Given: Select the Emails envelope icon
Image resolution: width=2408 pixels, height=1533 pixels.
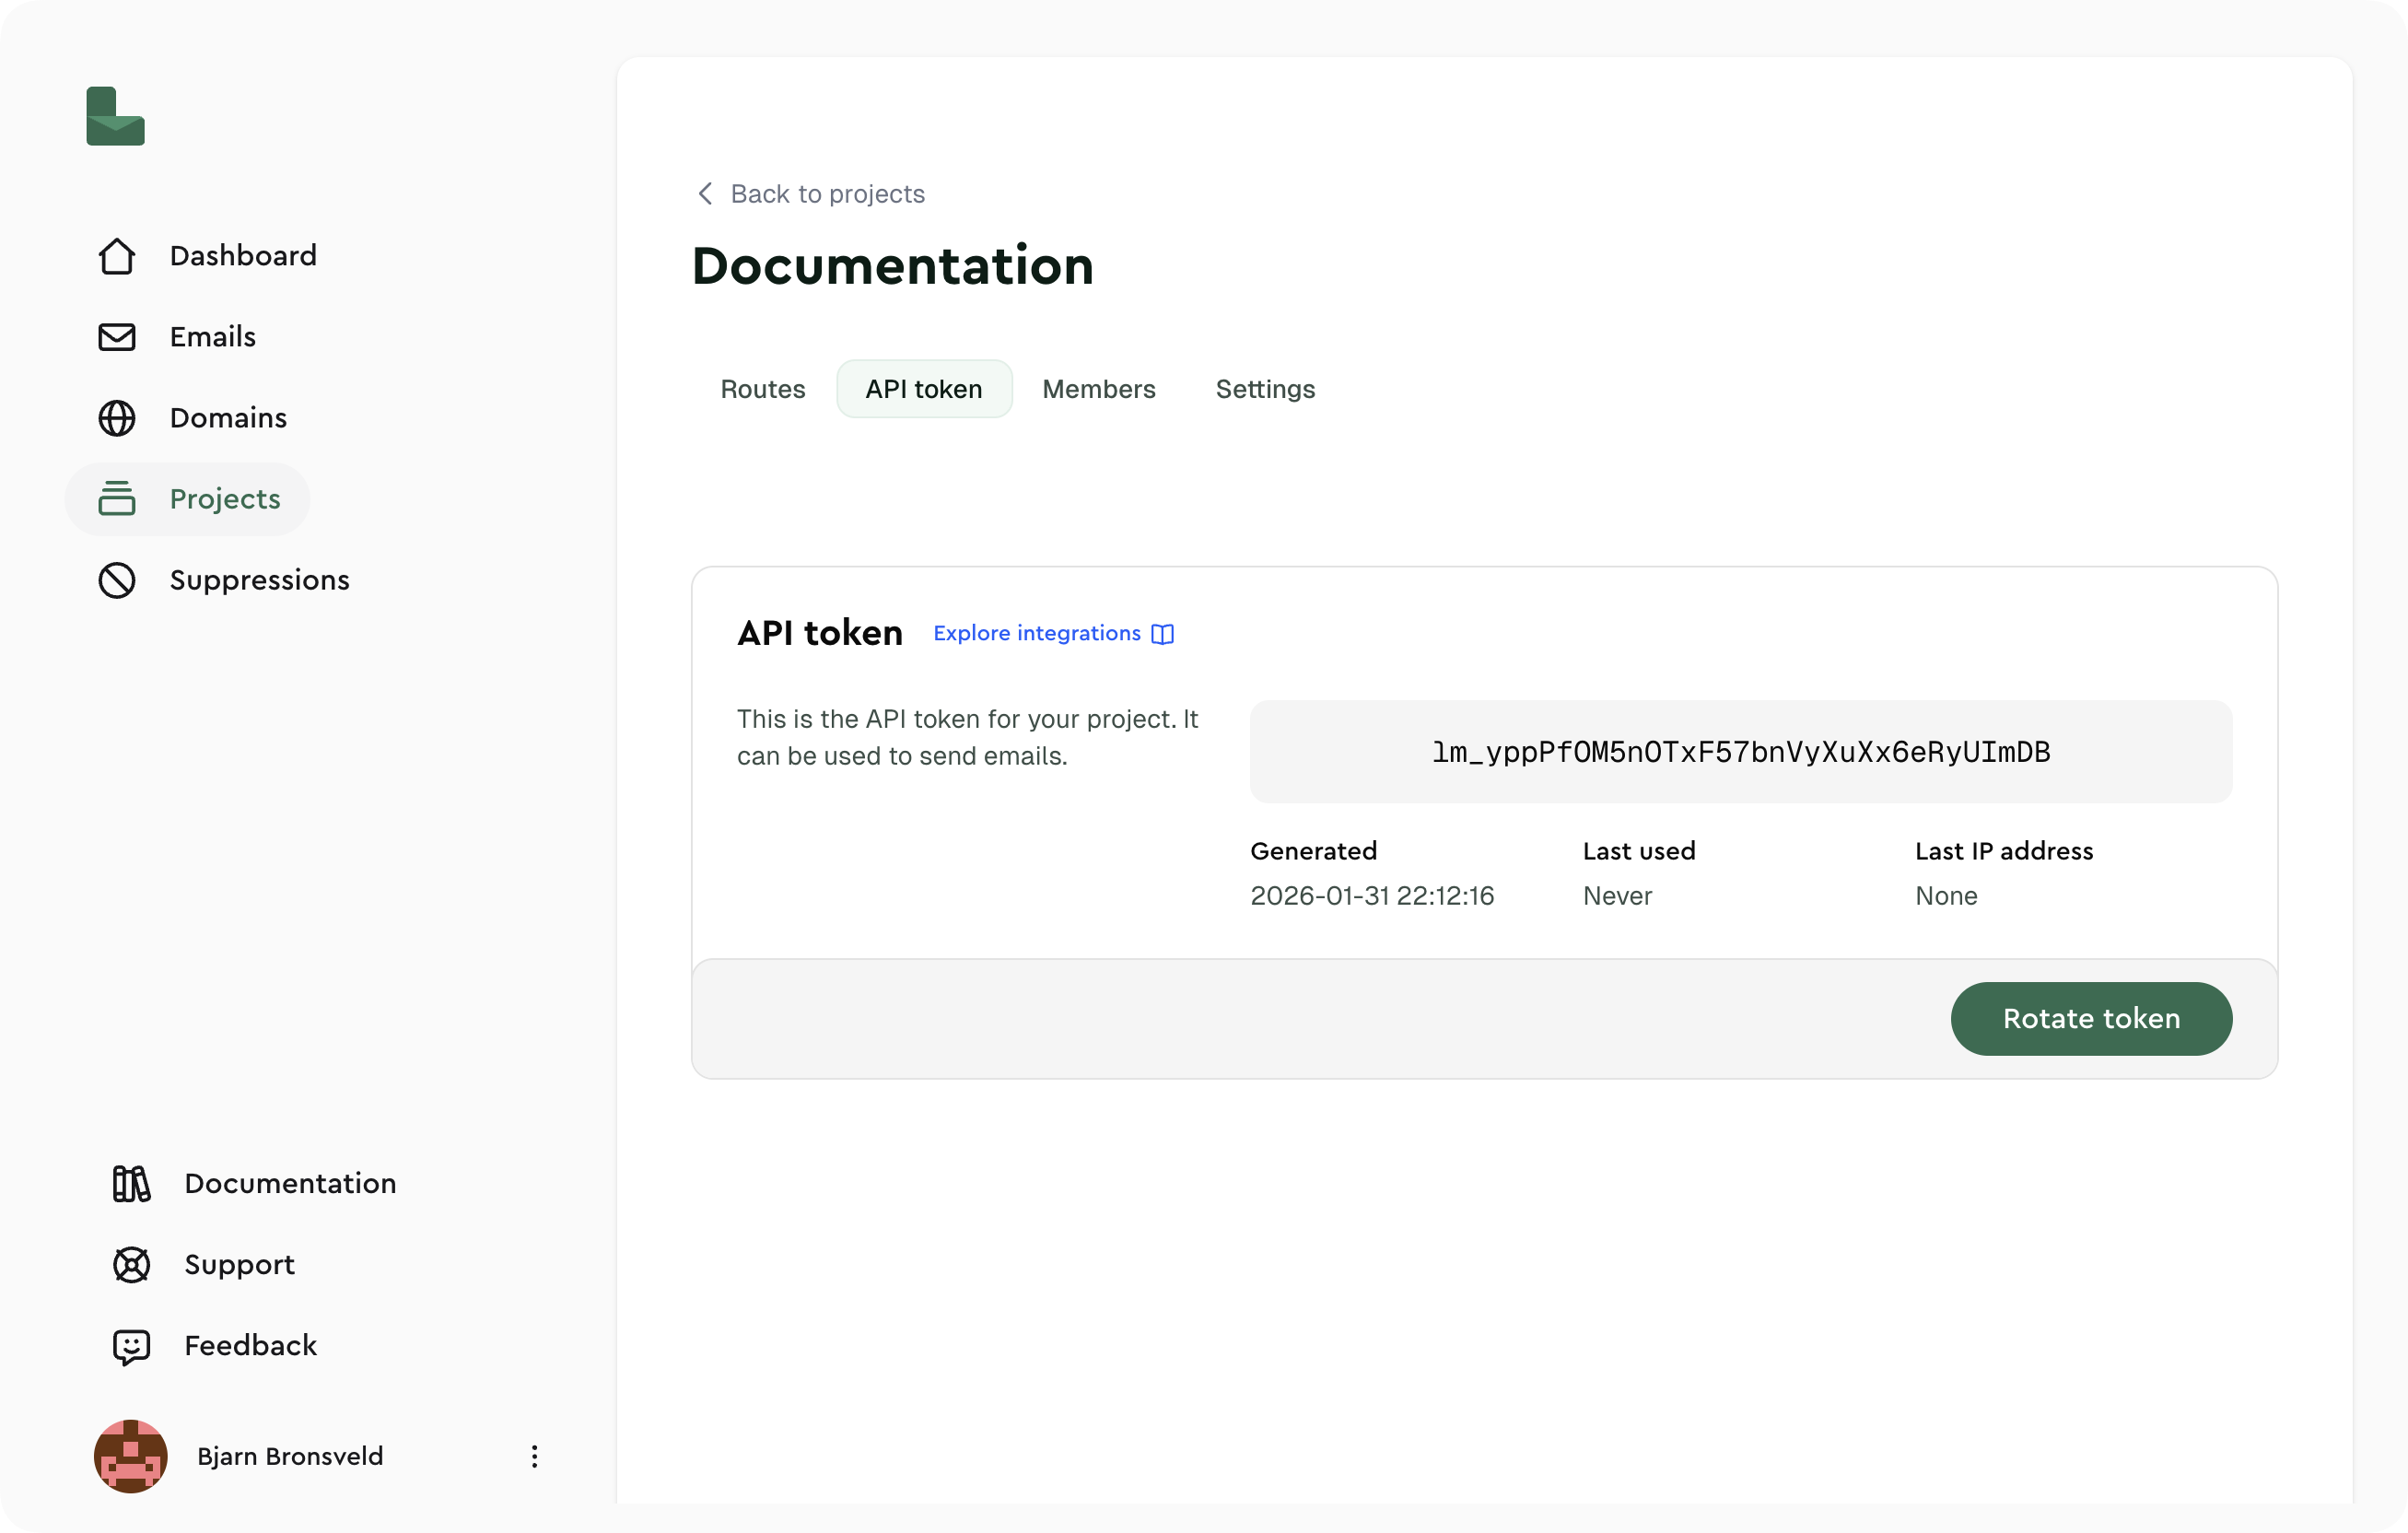Looking at the screenshot, I should pos(117,337).
